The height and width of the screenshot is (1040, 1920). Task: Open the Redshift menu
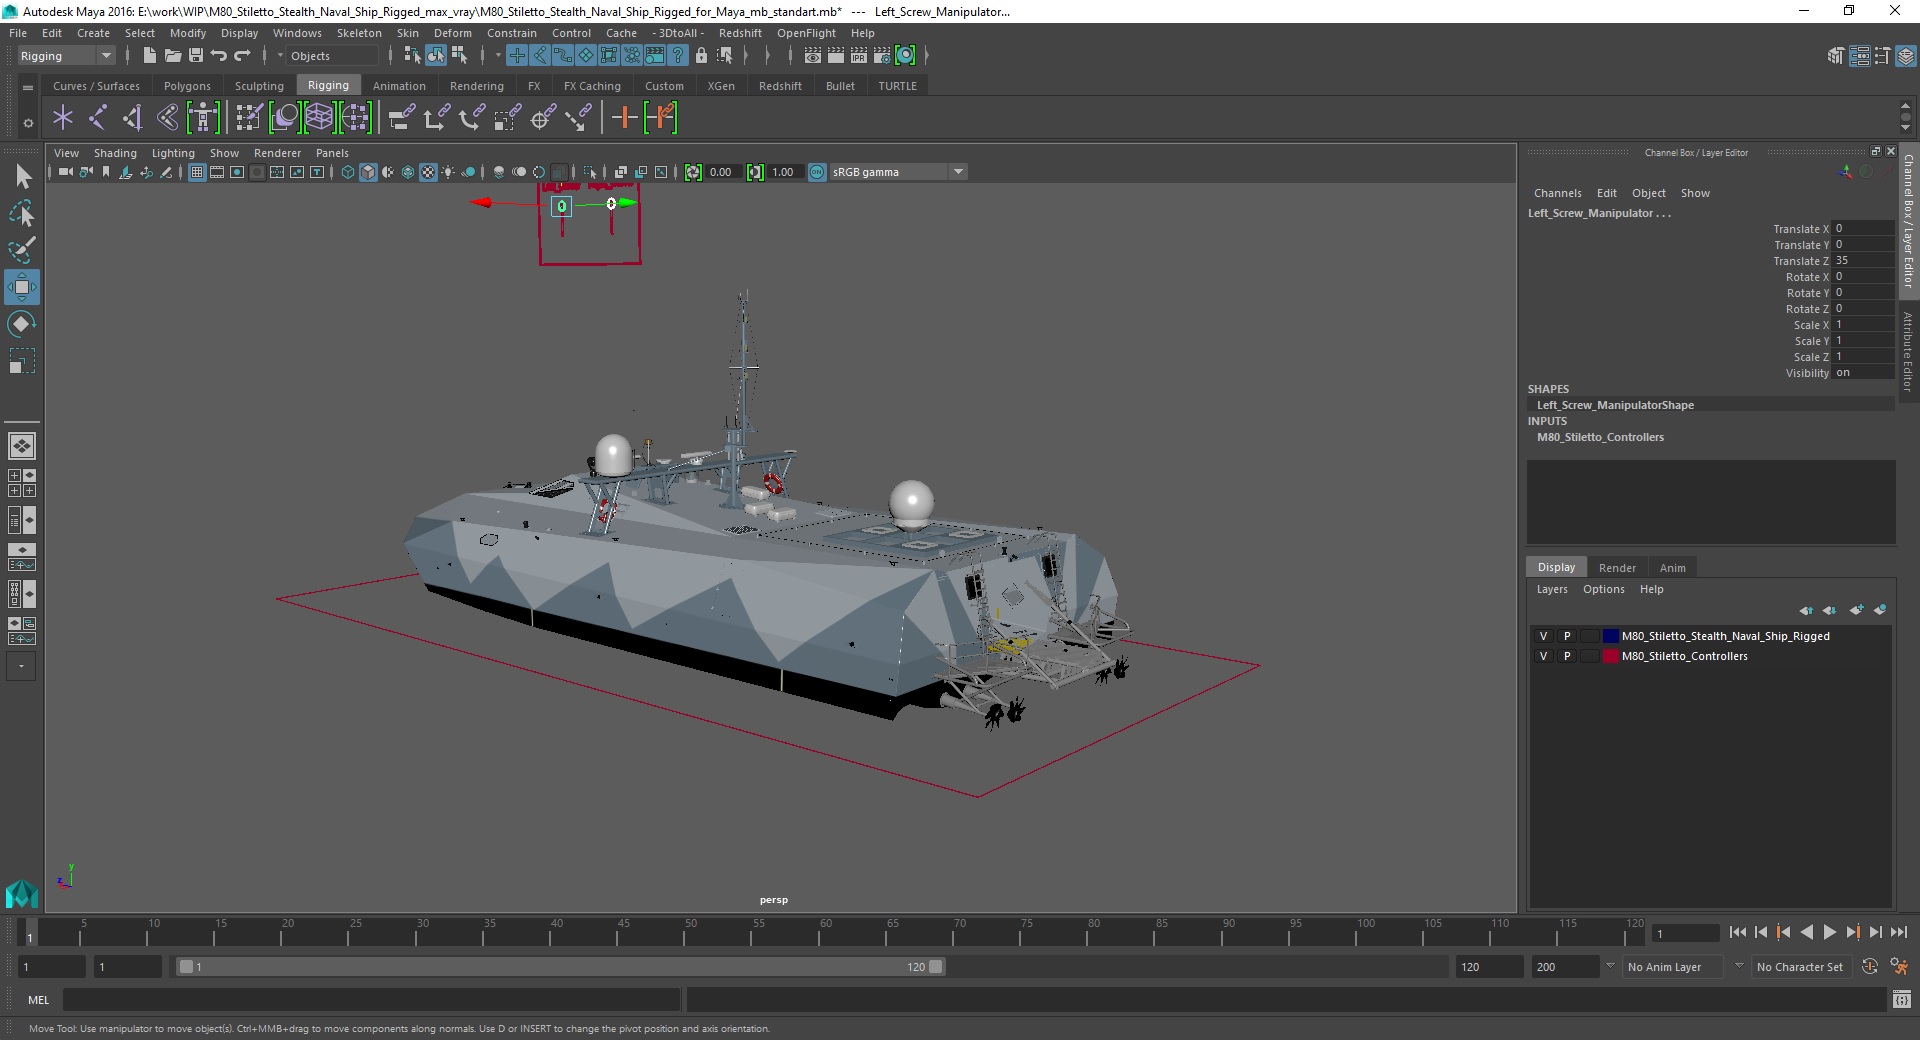(x=740, y=33)
